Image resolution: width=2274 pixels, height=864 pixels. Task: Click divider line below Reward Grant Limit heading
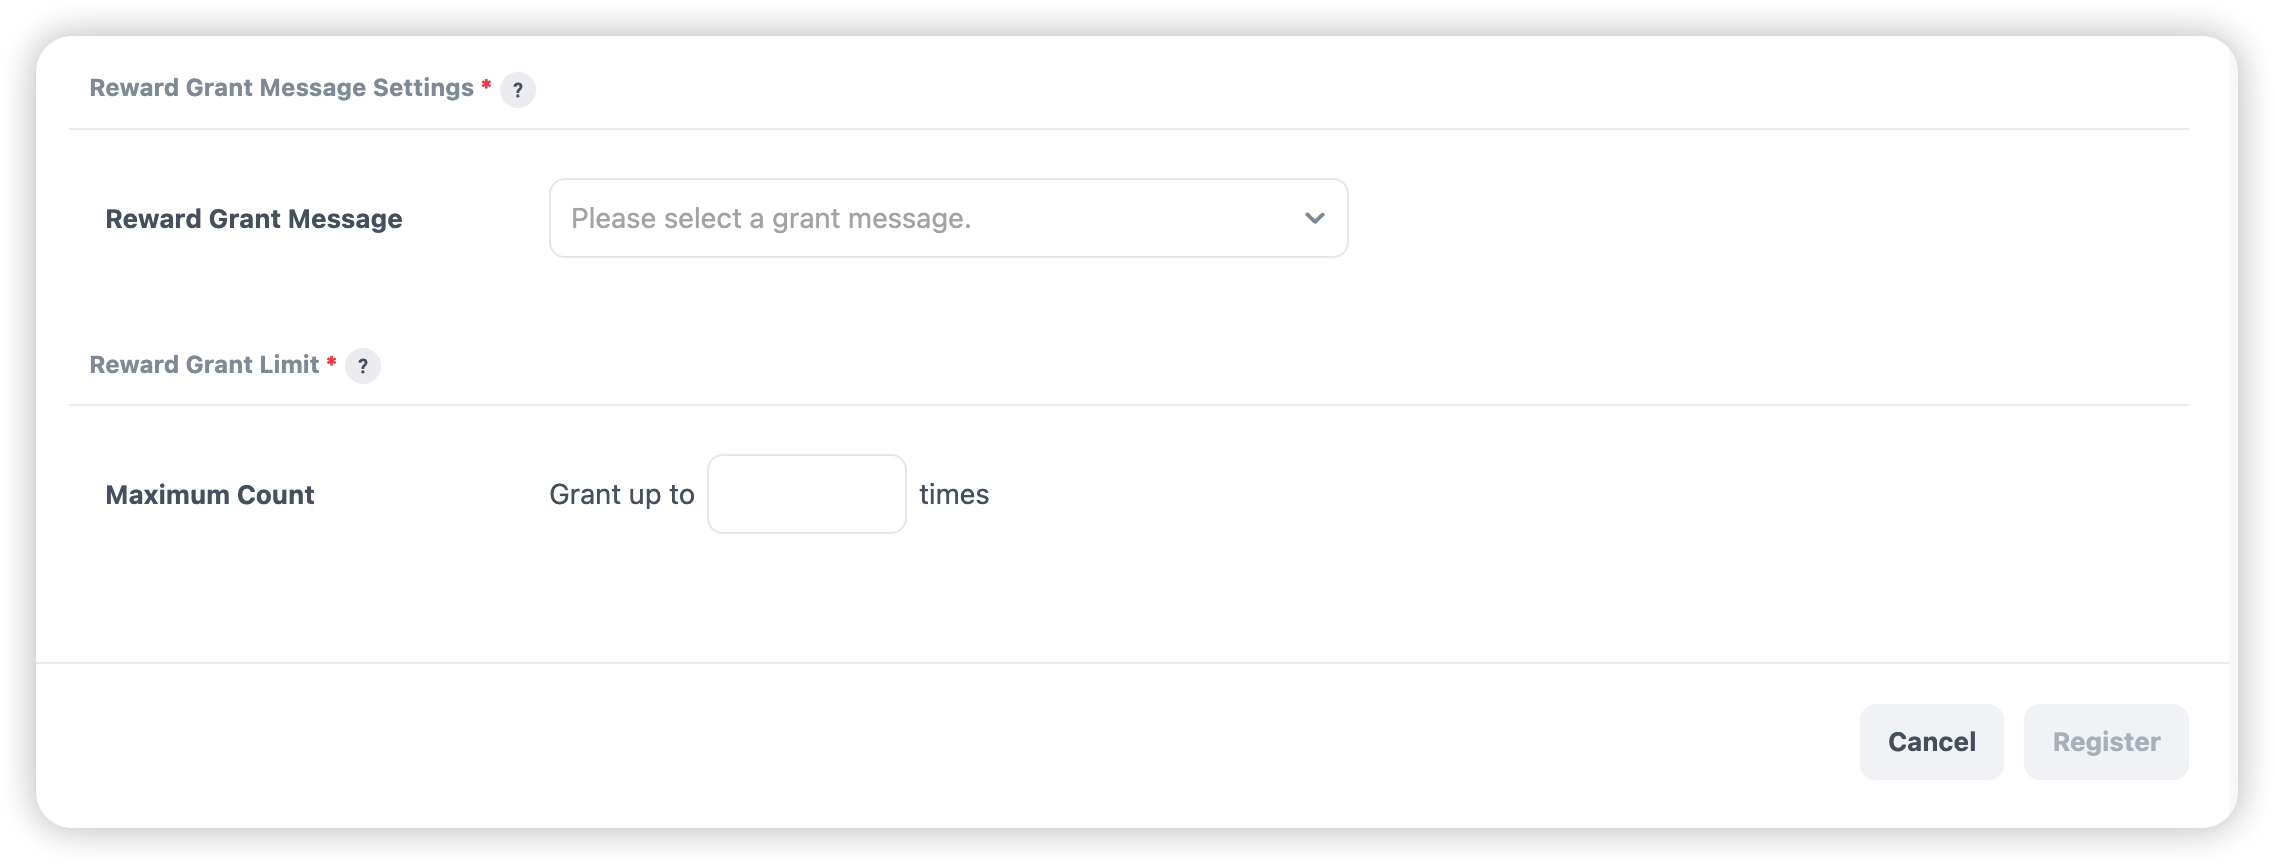pyautogui.click(x=1128, y=405)
